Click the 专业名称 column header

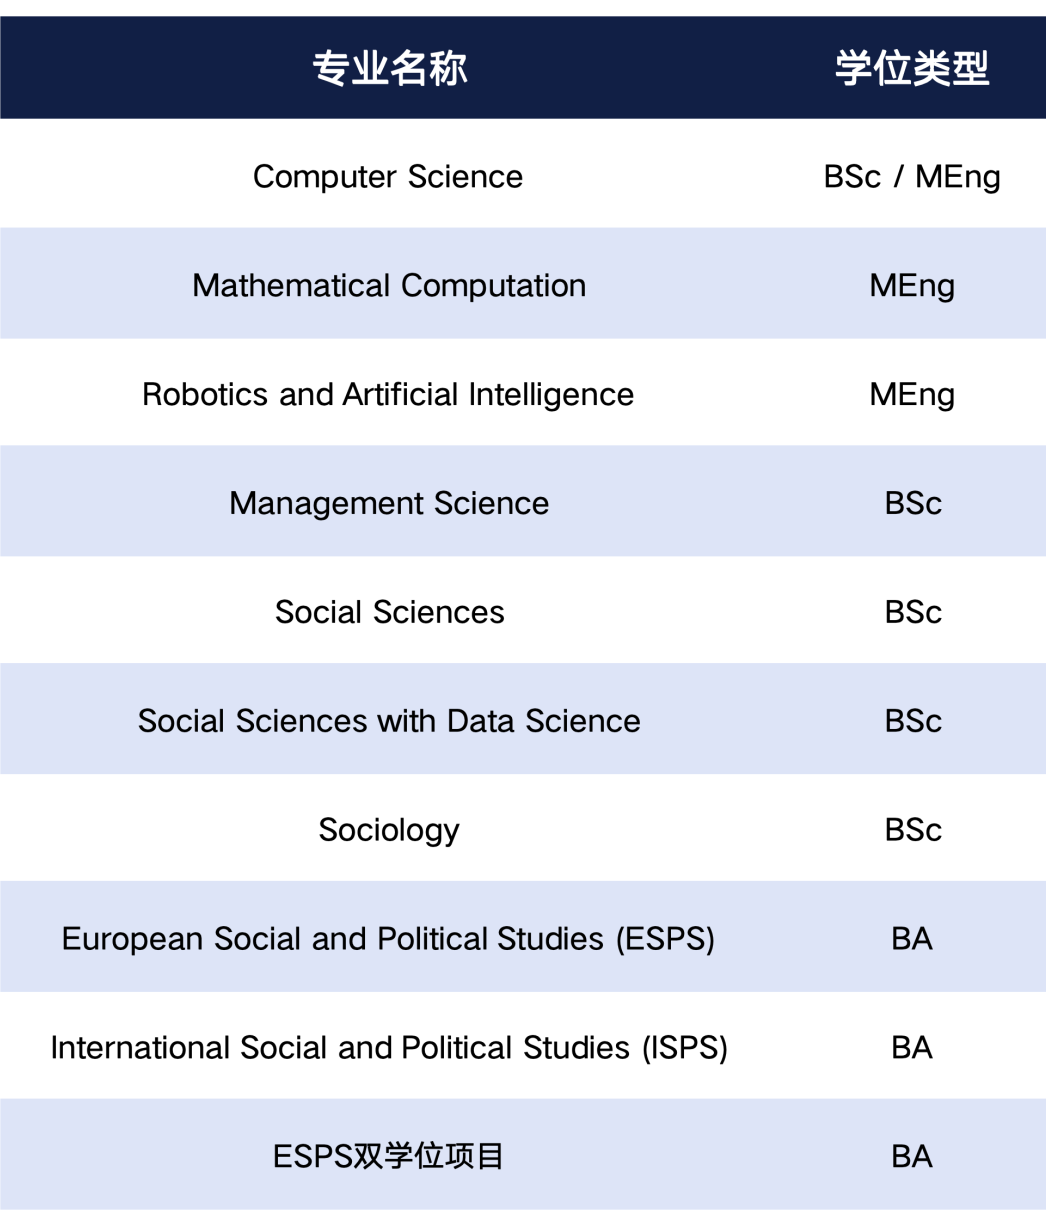[389, 68]
